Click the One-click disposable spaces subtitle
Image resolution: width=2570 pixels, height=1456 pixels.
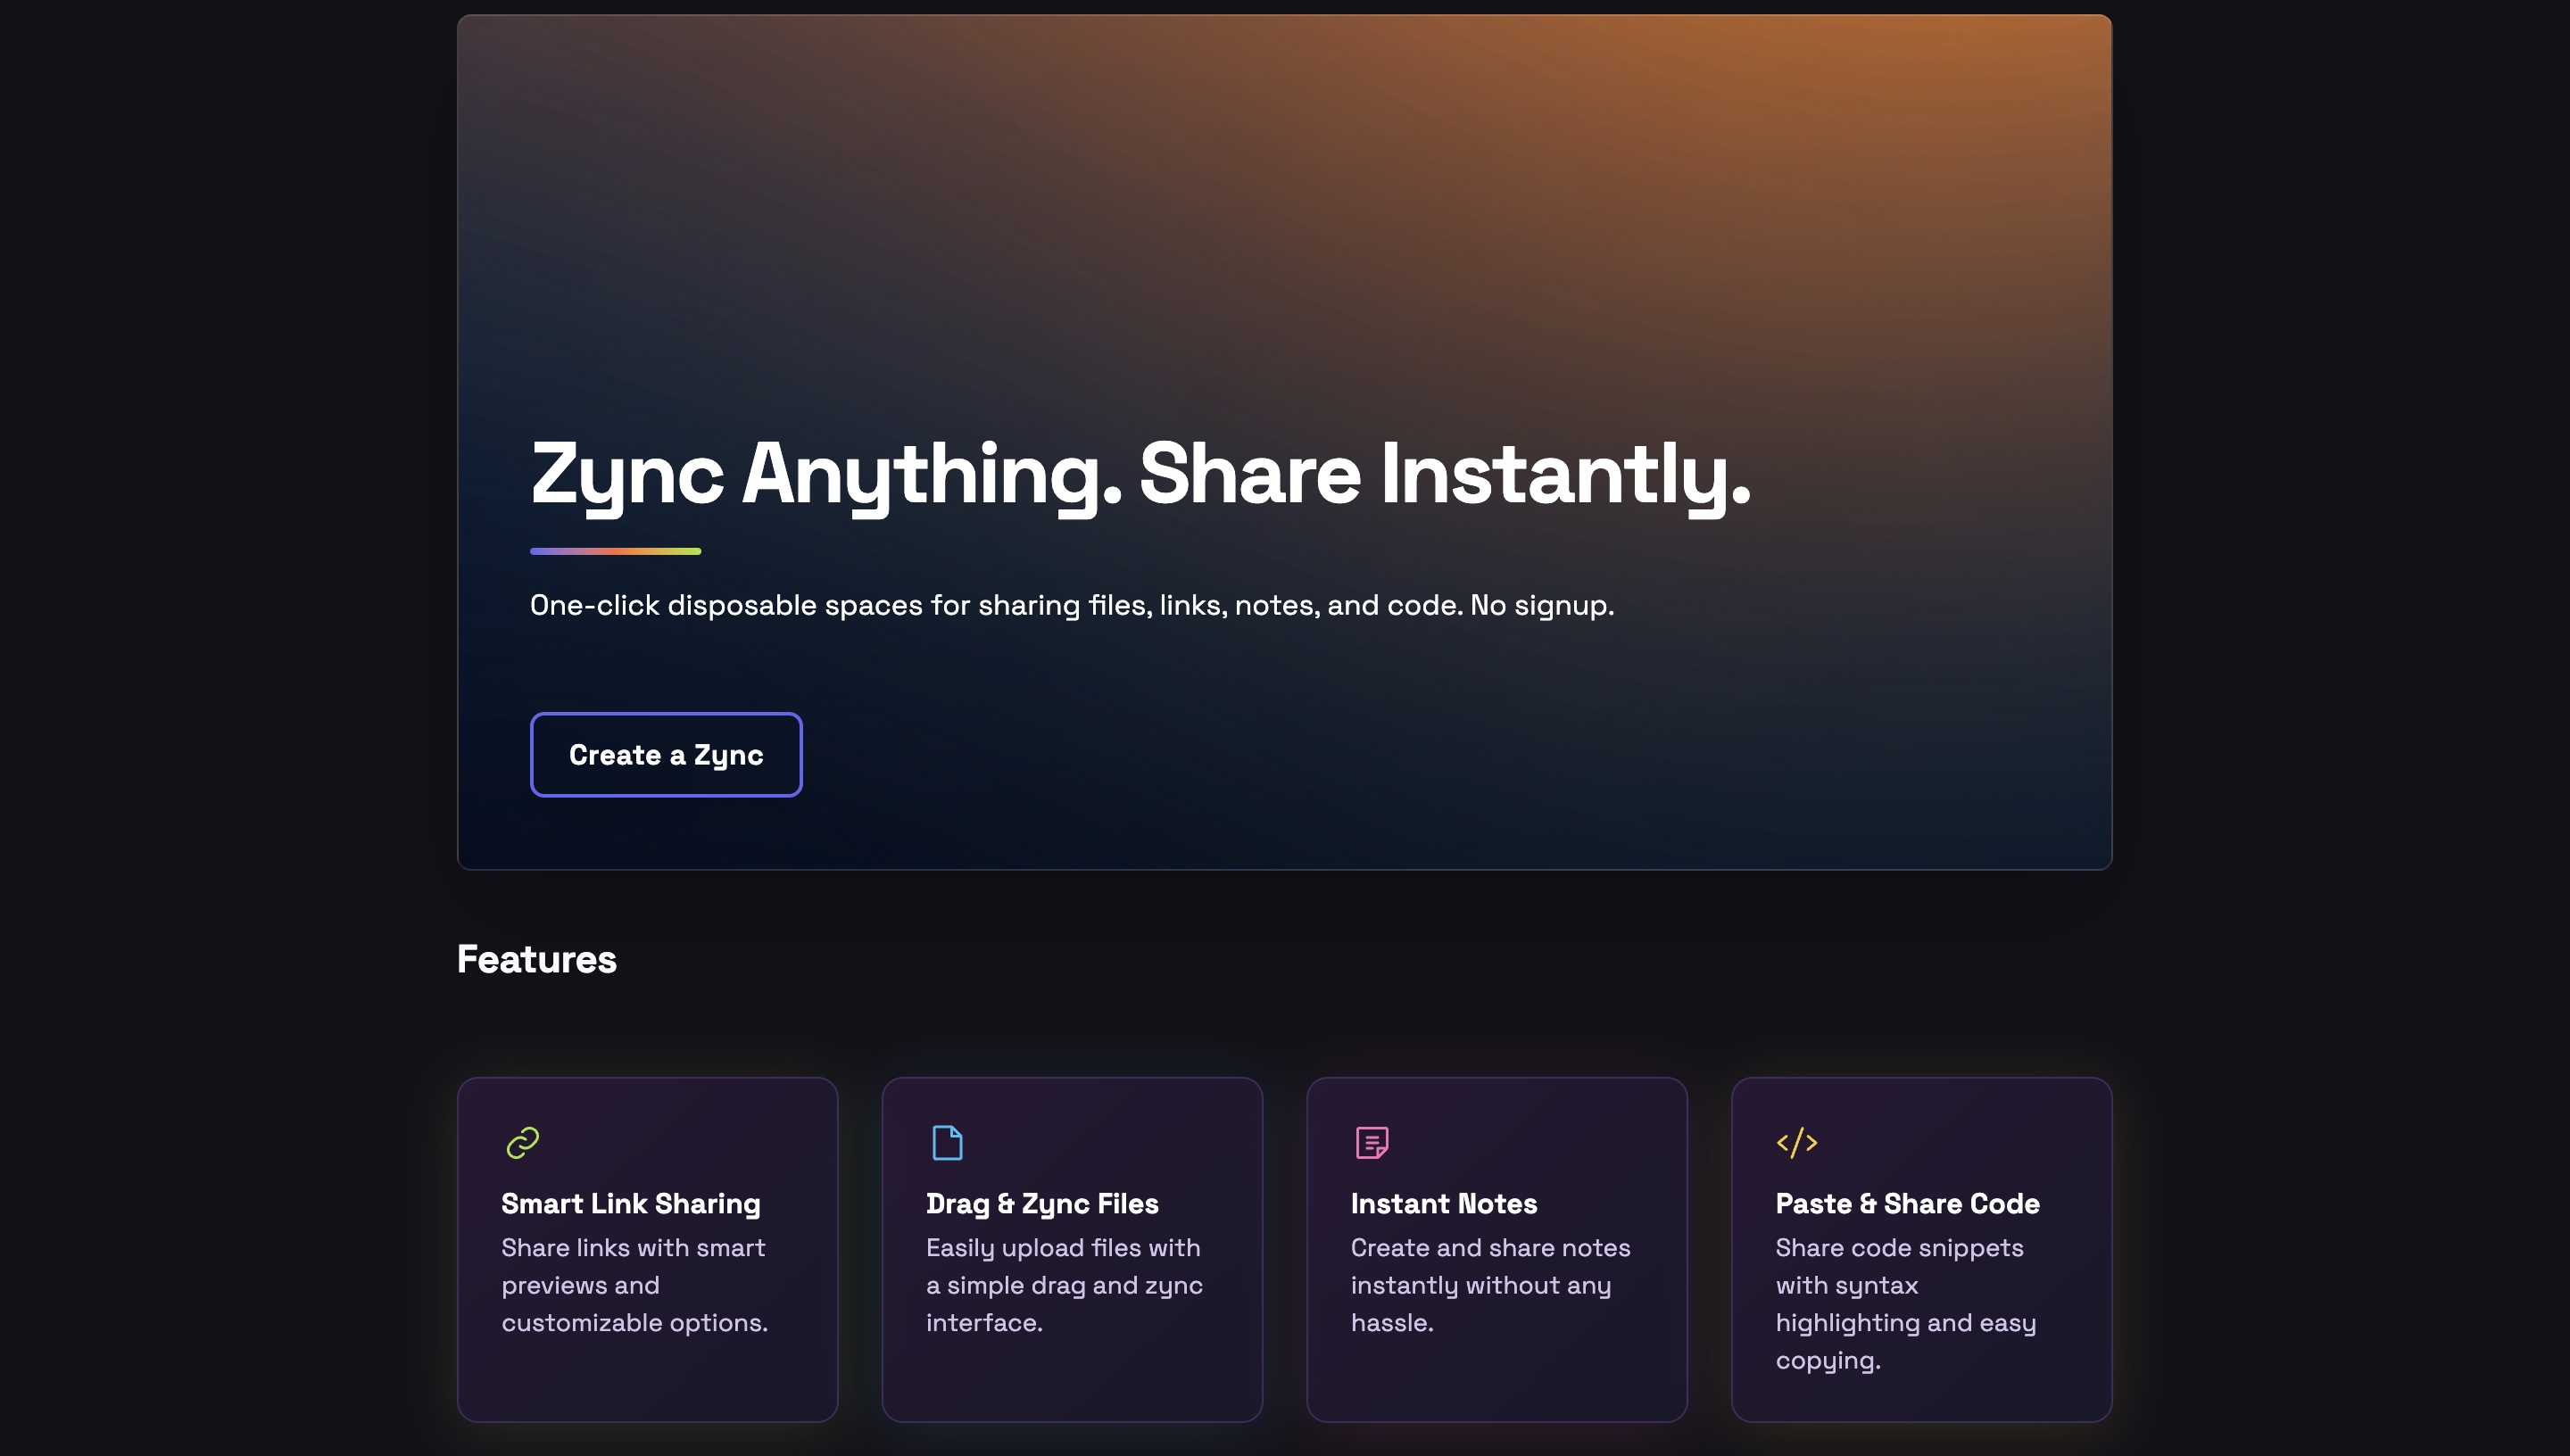[x=1071, y=605]
